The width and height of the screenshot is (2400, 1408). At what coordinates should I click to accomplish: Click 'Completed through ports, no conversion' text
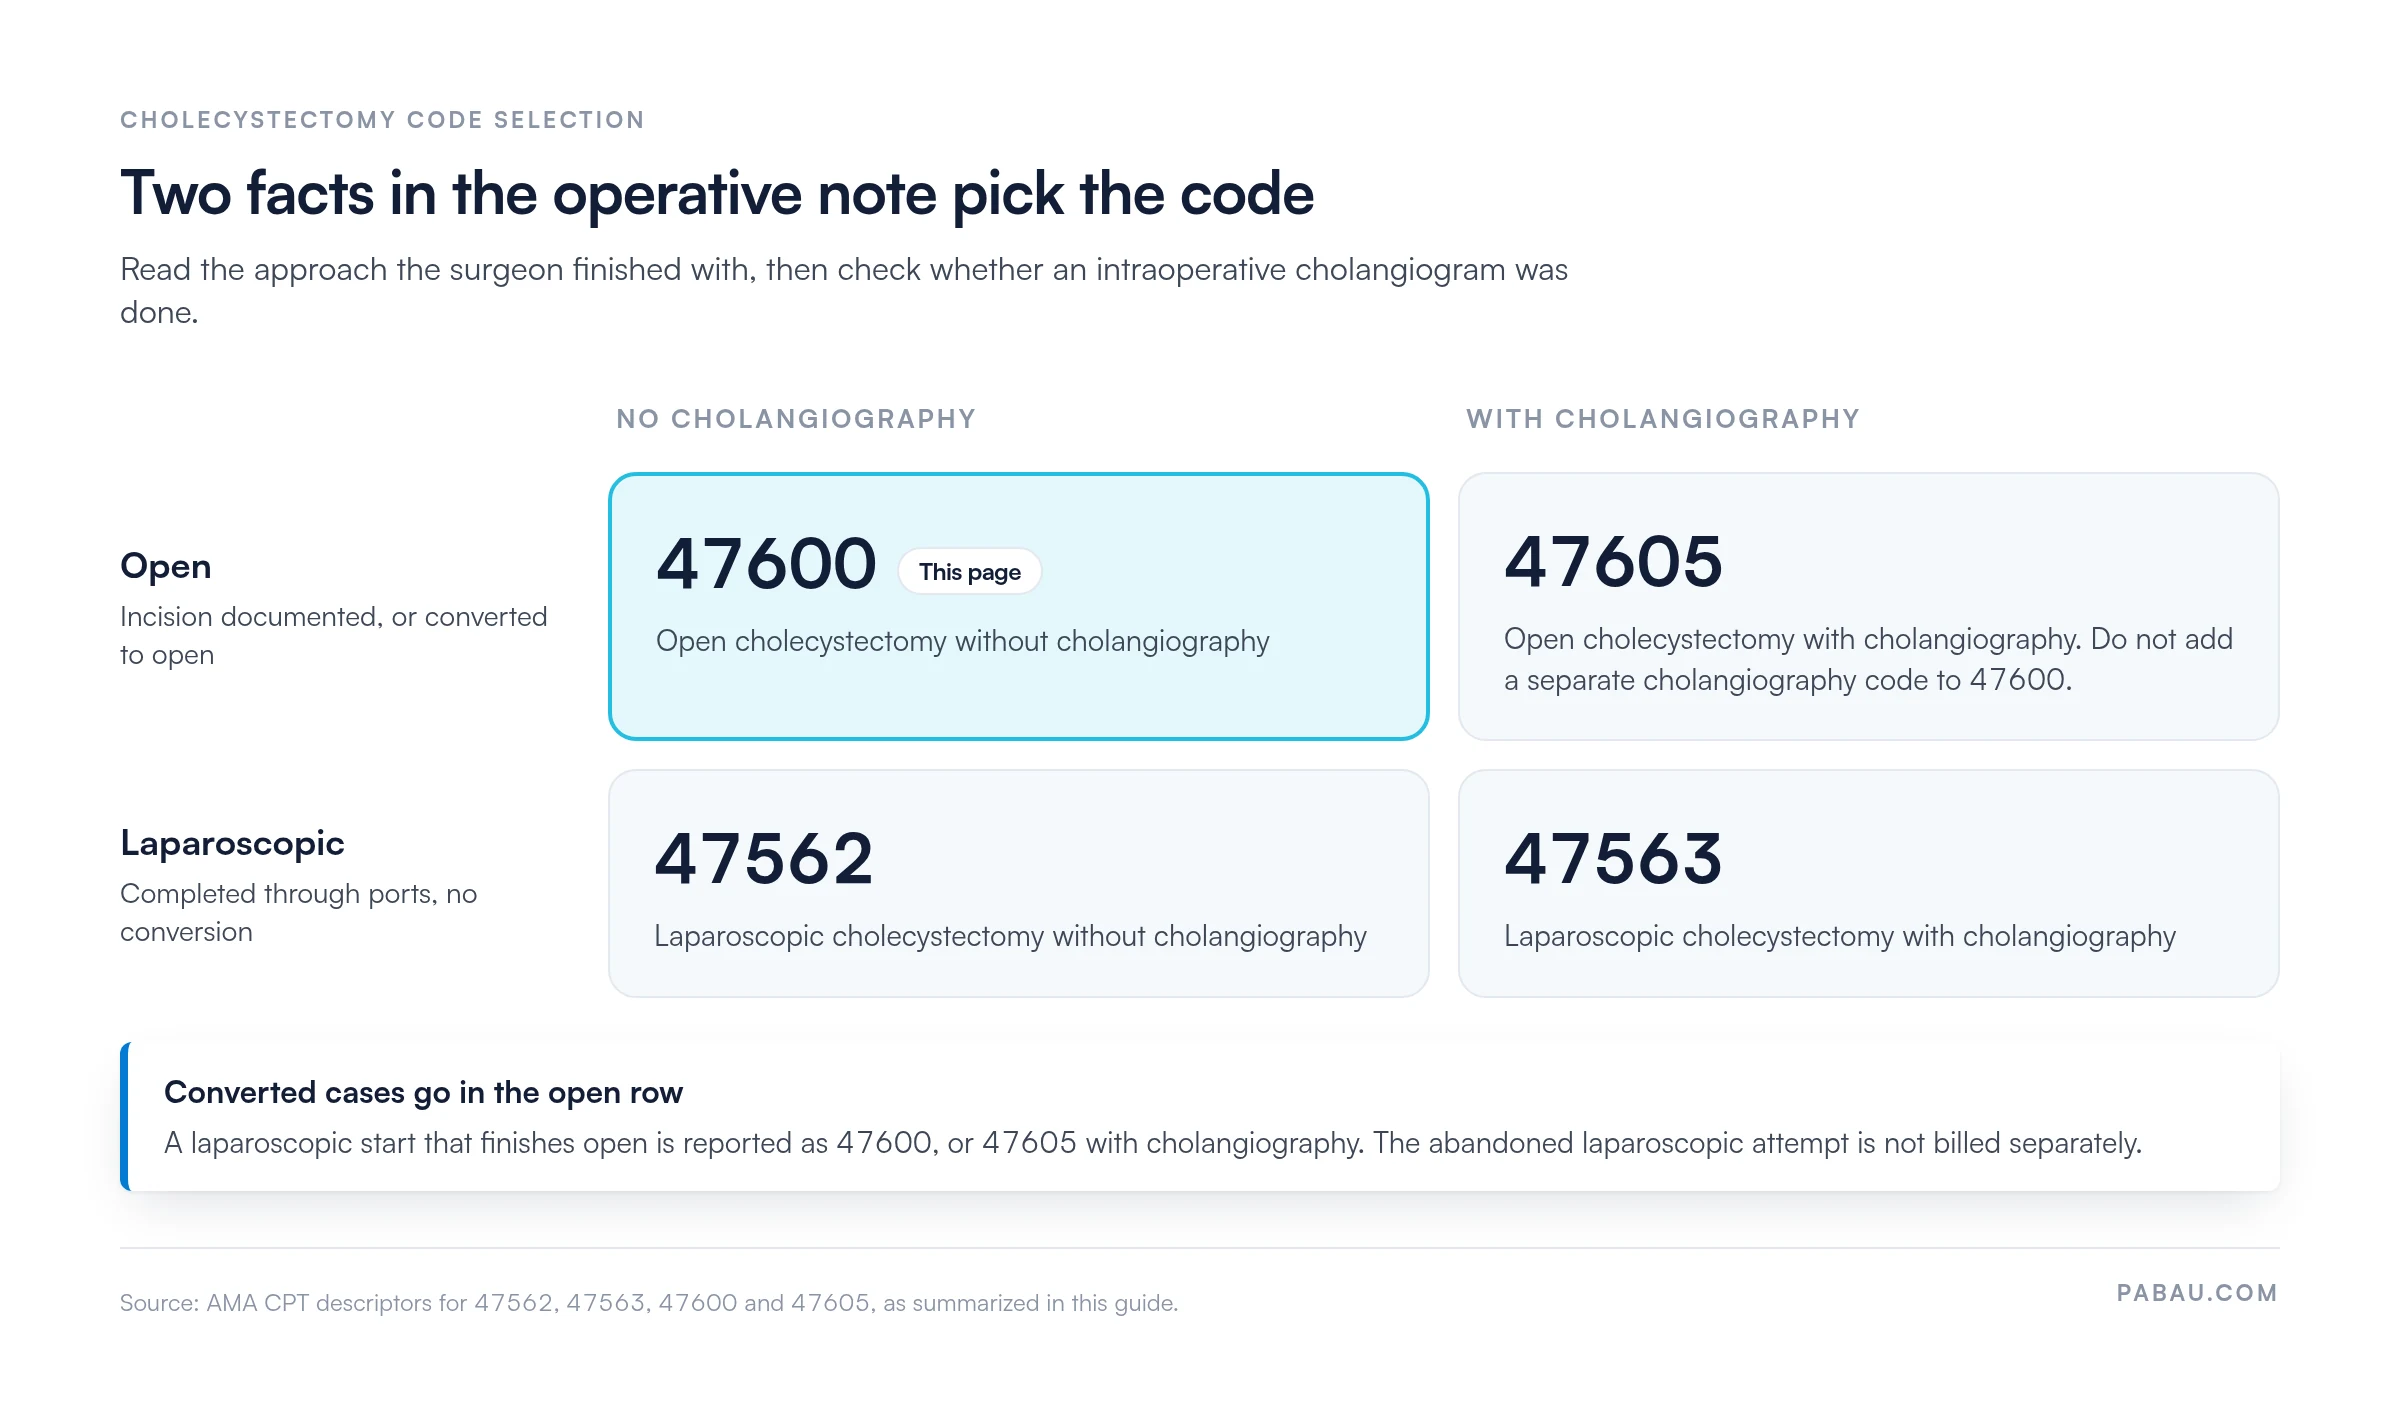pyautogui.click(x=298, y=912)
